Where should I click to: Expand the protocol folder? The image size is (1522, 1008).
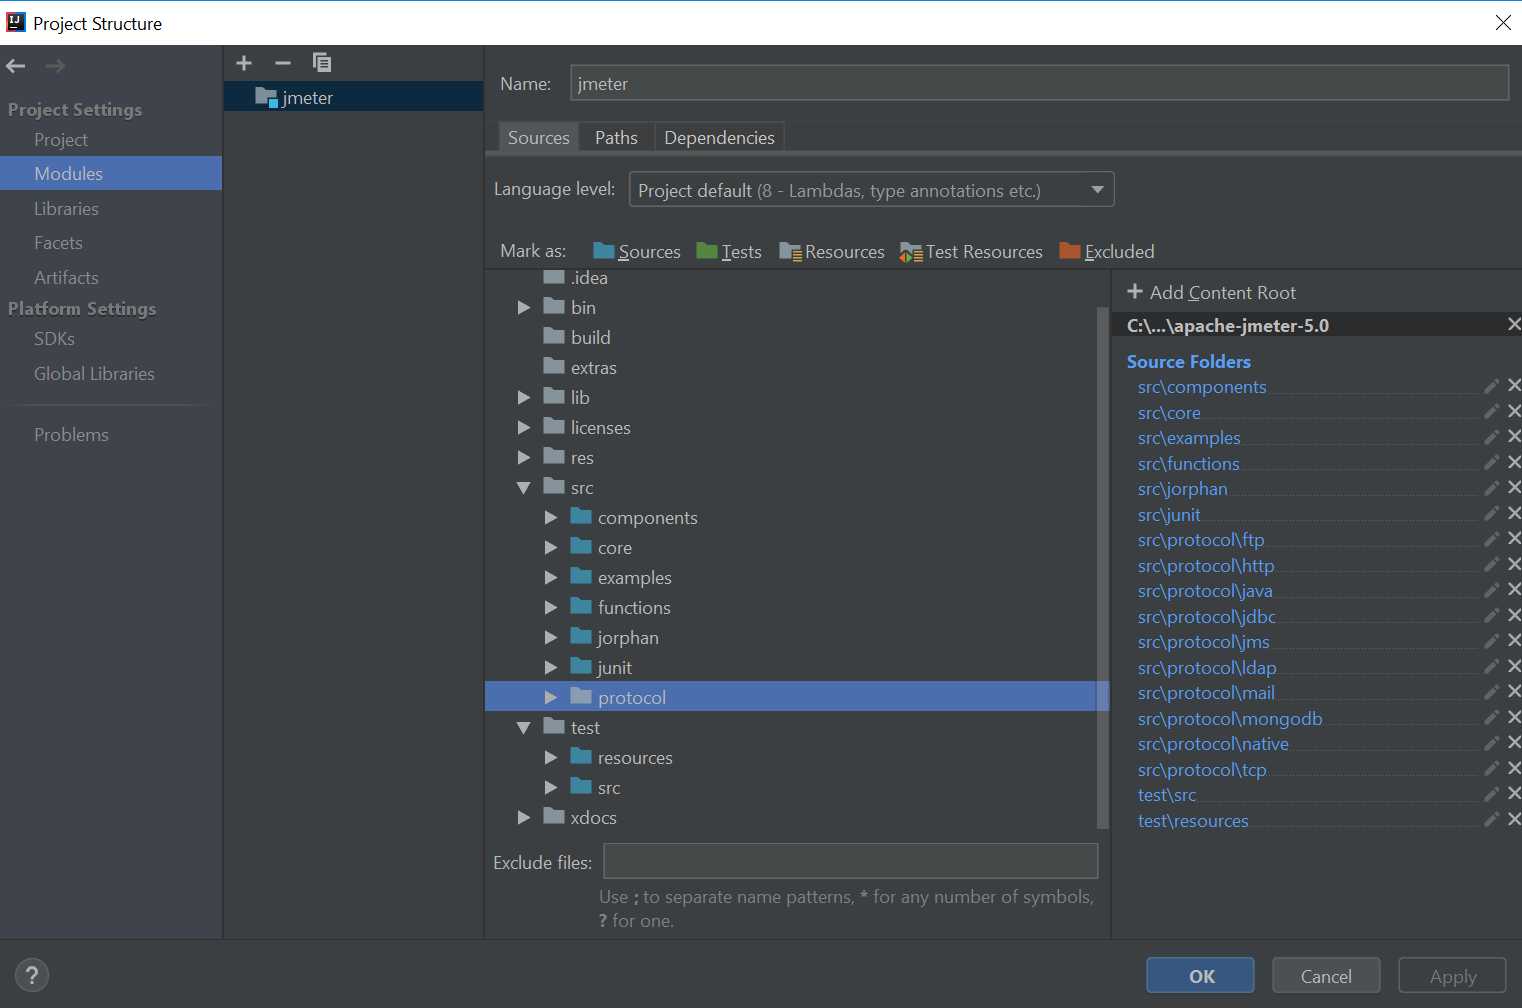click(551, 698)
